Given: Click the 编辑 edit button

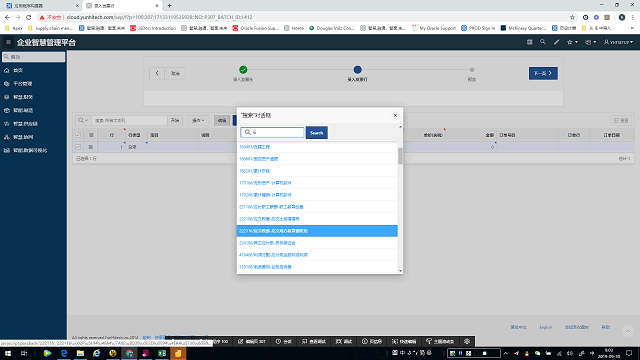Looking at the screenshot, I should pos(222,120).
